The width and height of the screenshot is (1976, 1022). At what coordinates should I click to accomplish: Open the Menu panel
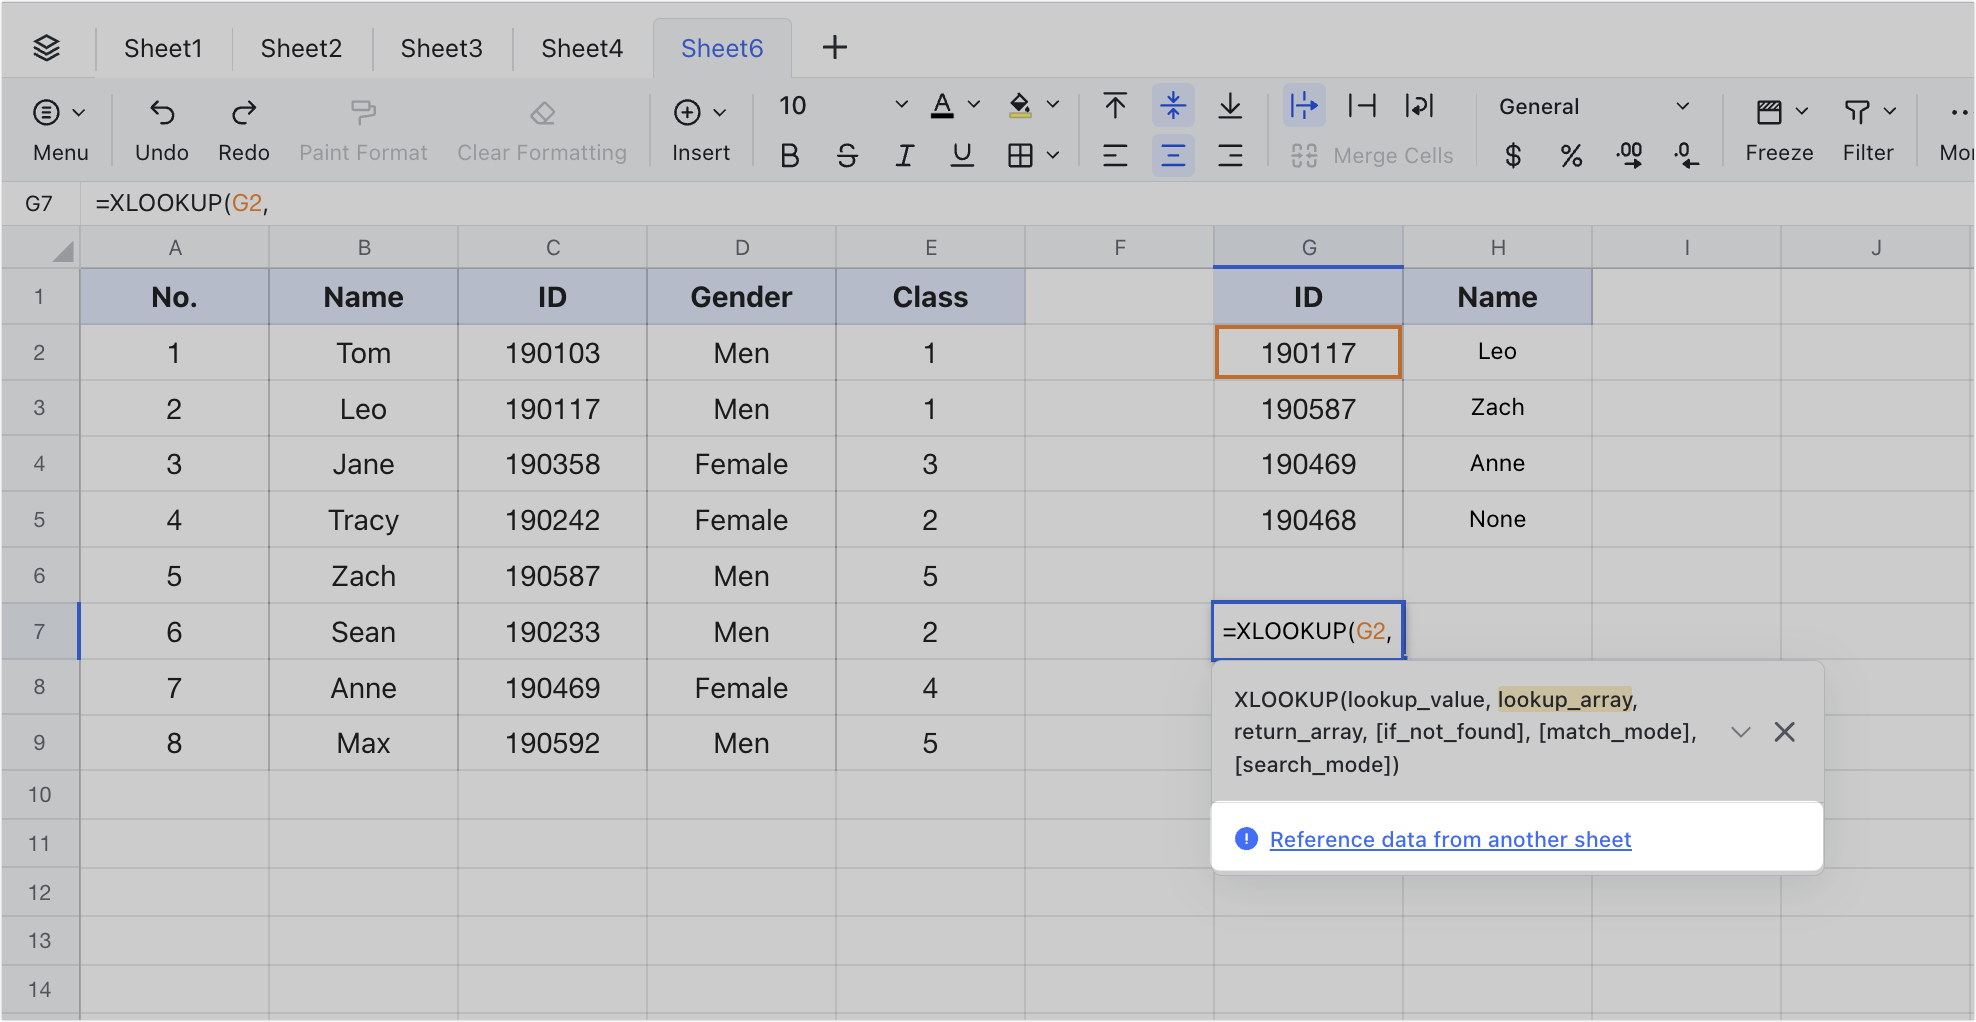pos(60,128)
